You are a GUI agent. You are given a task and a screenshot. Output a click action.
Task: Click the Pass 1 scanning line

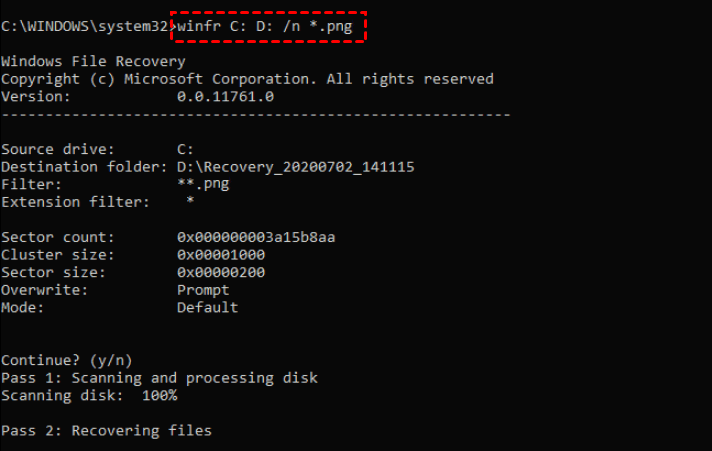click(x=159, y=377)
